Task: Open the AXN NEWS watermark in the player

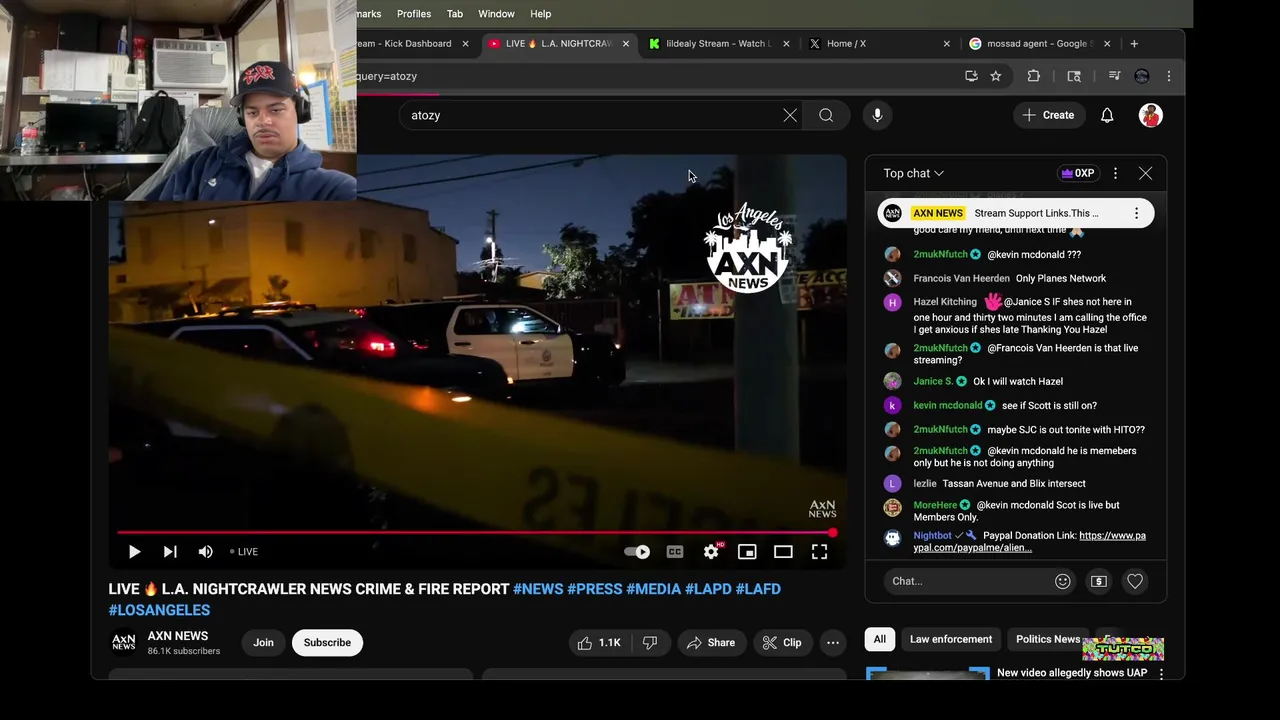Action: [822, 509]
